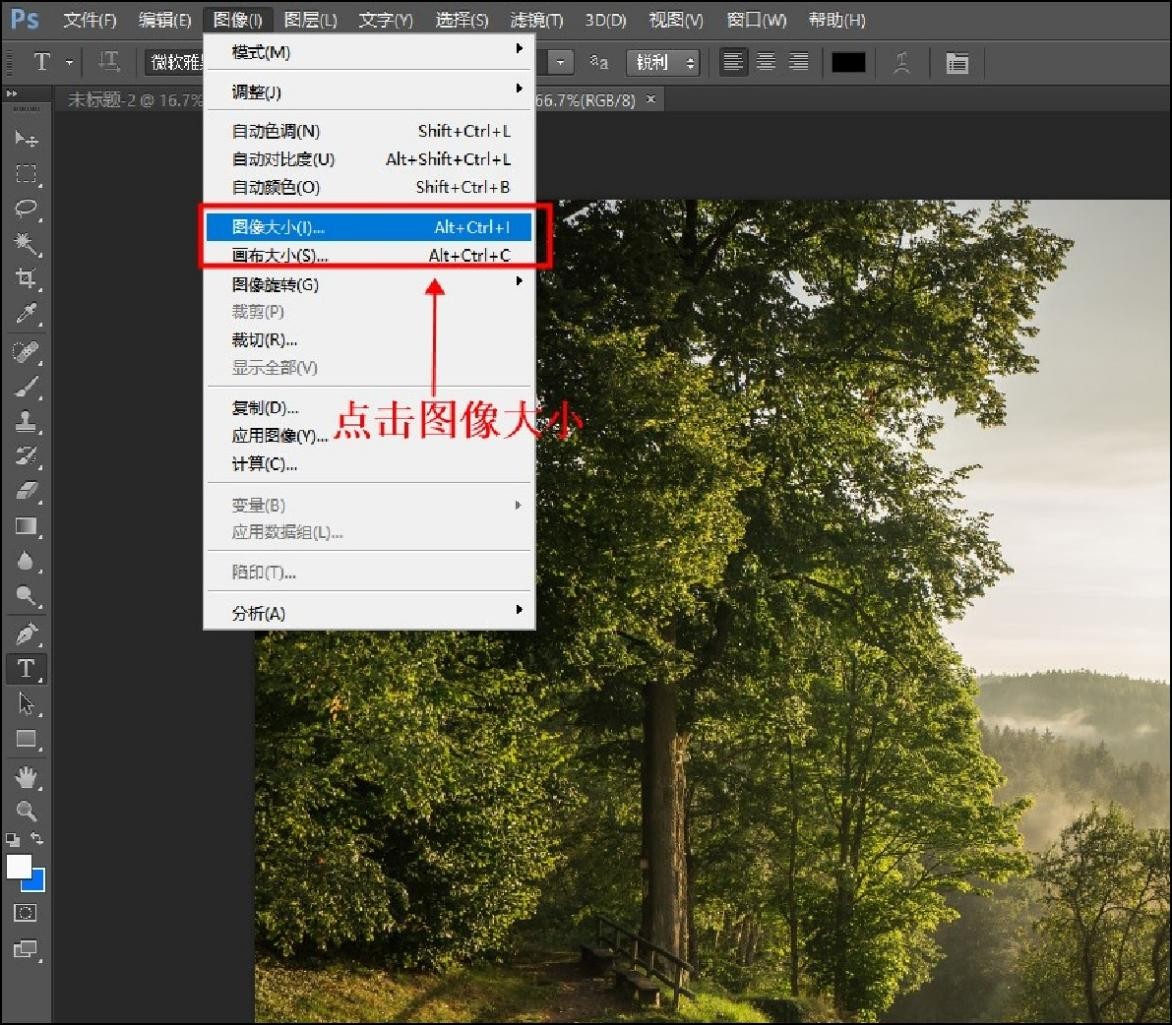Open the font size dropdown arrow
Image resolution: width=1172 pixels, height=1025 pixels.
[560, 63]
